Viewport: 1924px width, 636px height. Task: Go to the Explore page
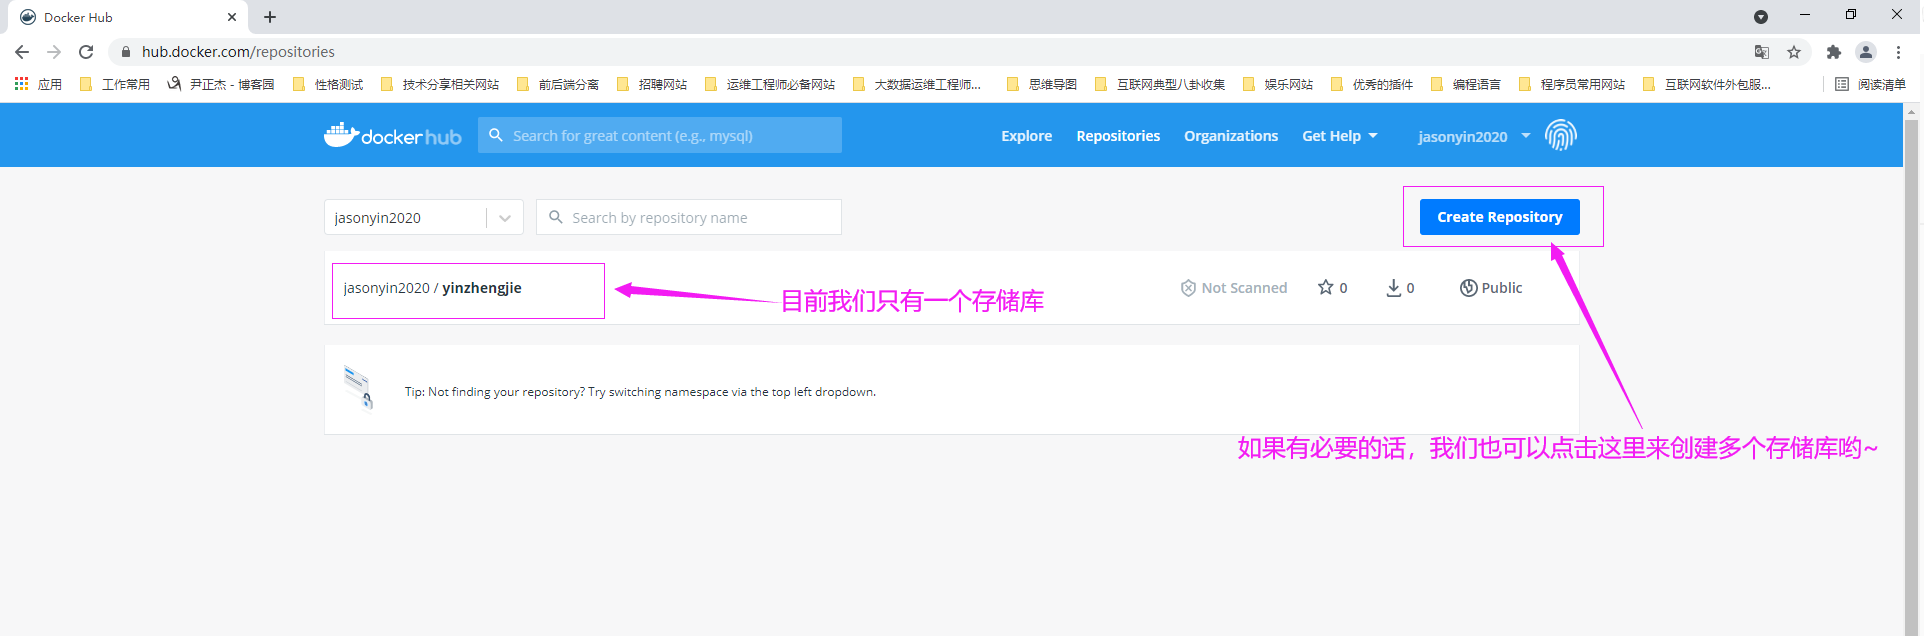coord(1026,136)
